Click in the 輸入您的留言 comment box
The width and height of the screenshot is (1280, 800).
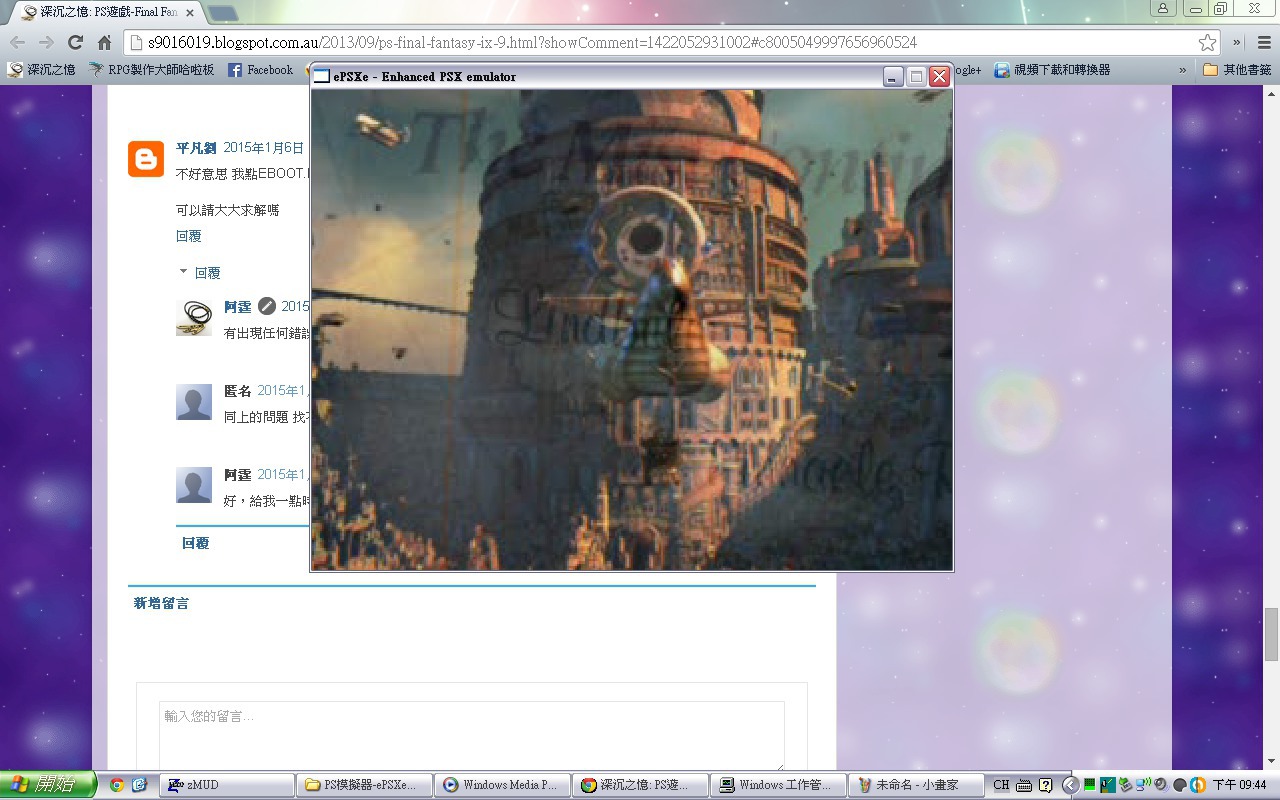point(471,735)
